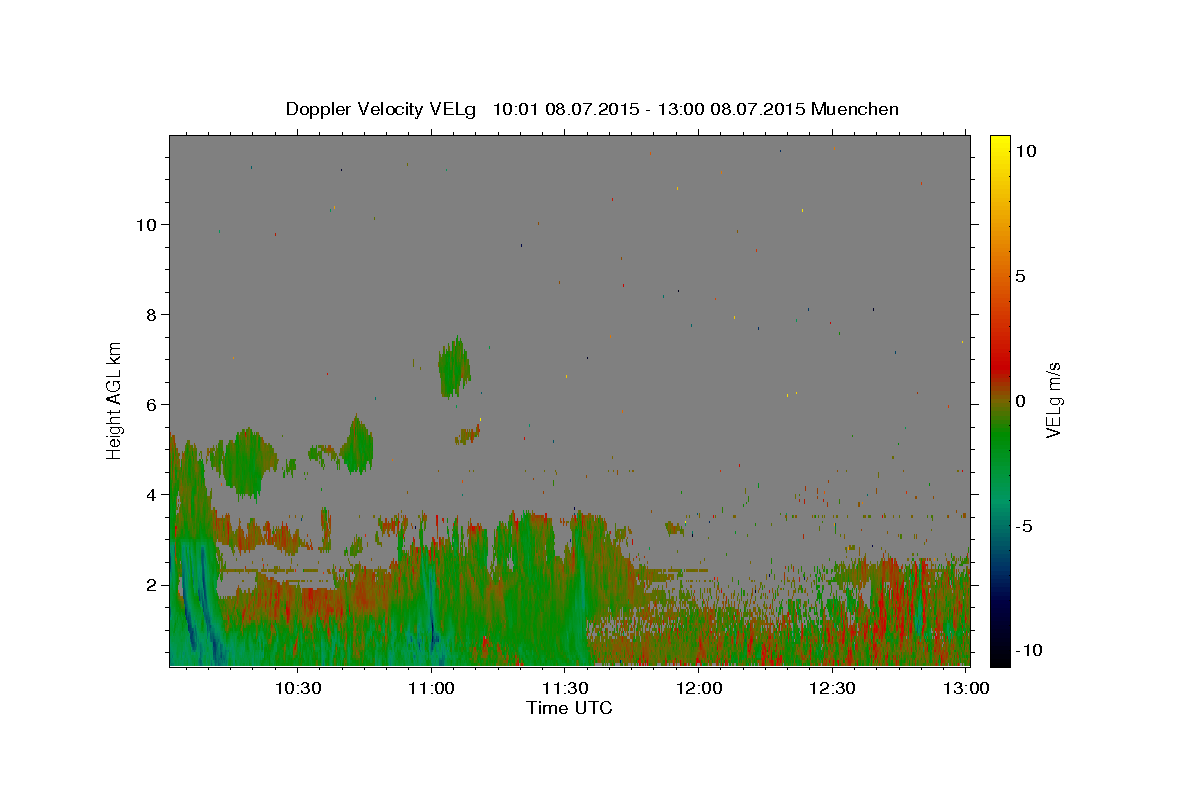Click the colorbar value 5
This screenshot has height=800, width=1200.
[x=1021, y=276]
